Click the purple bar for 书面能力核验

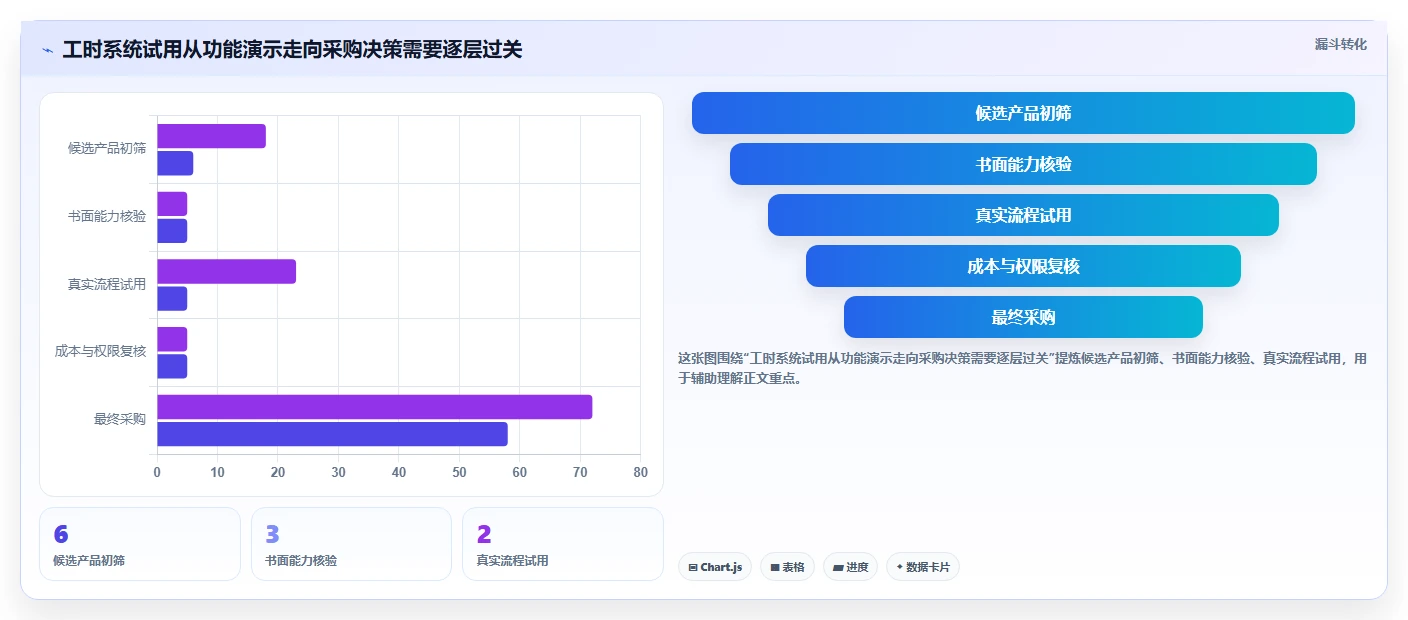point(172,204)
